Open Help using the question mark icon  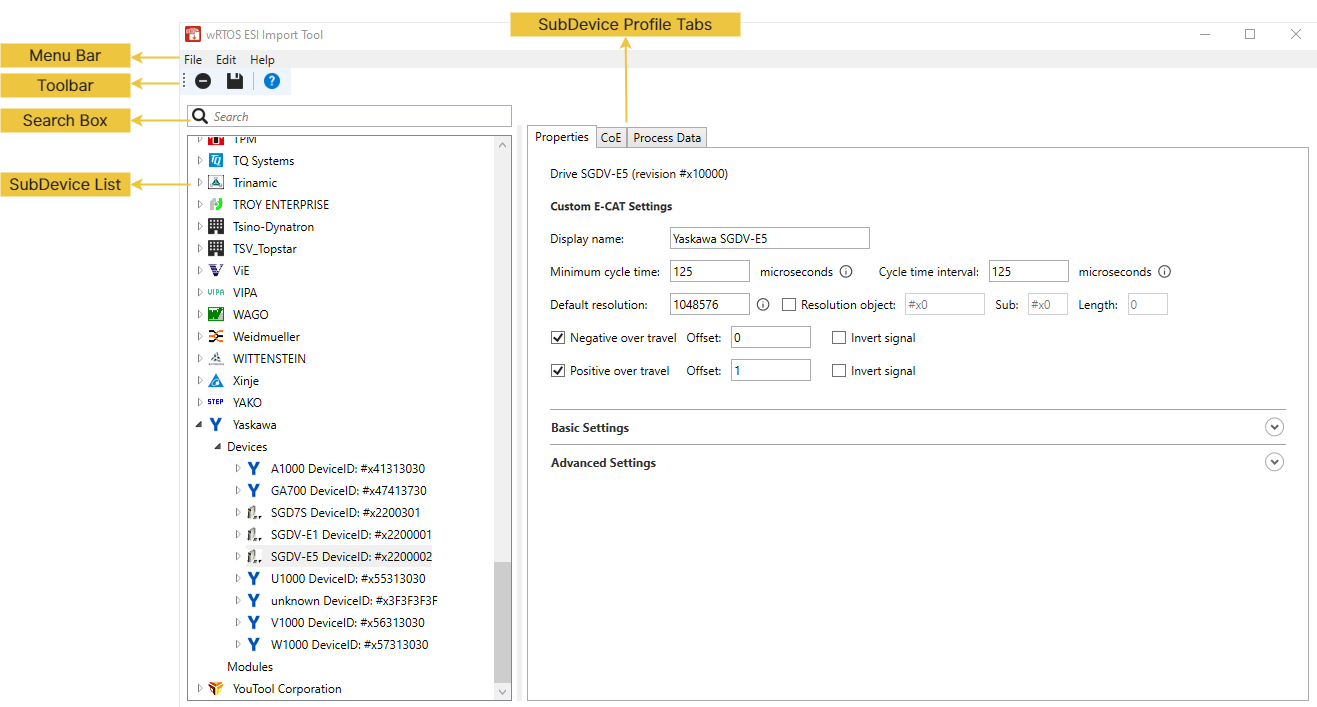pyautogui.click(x=271, y=81)
